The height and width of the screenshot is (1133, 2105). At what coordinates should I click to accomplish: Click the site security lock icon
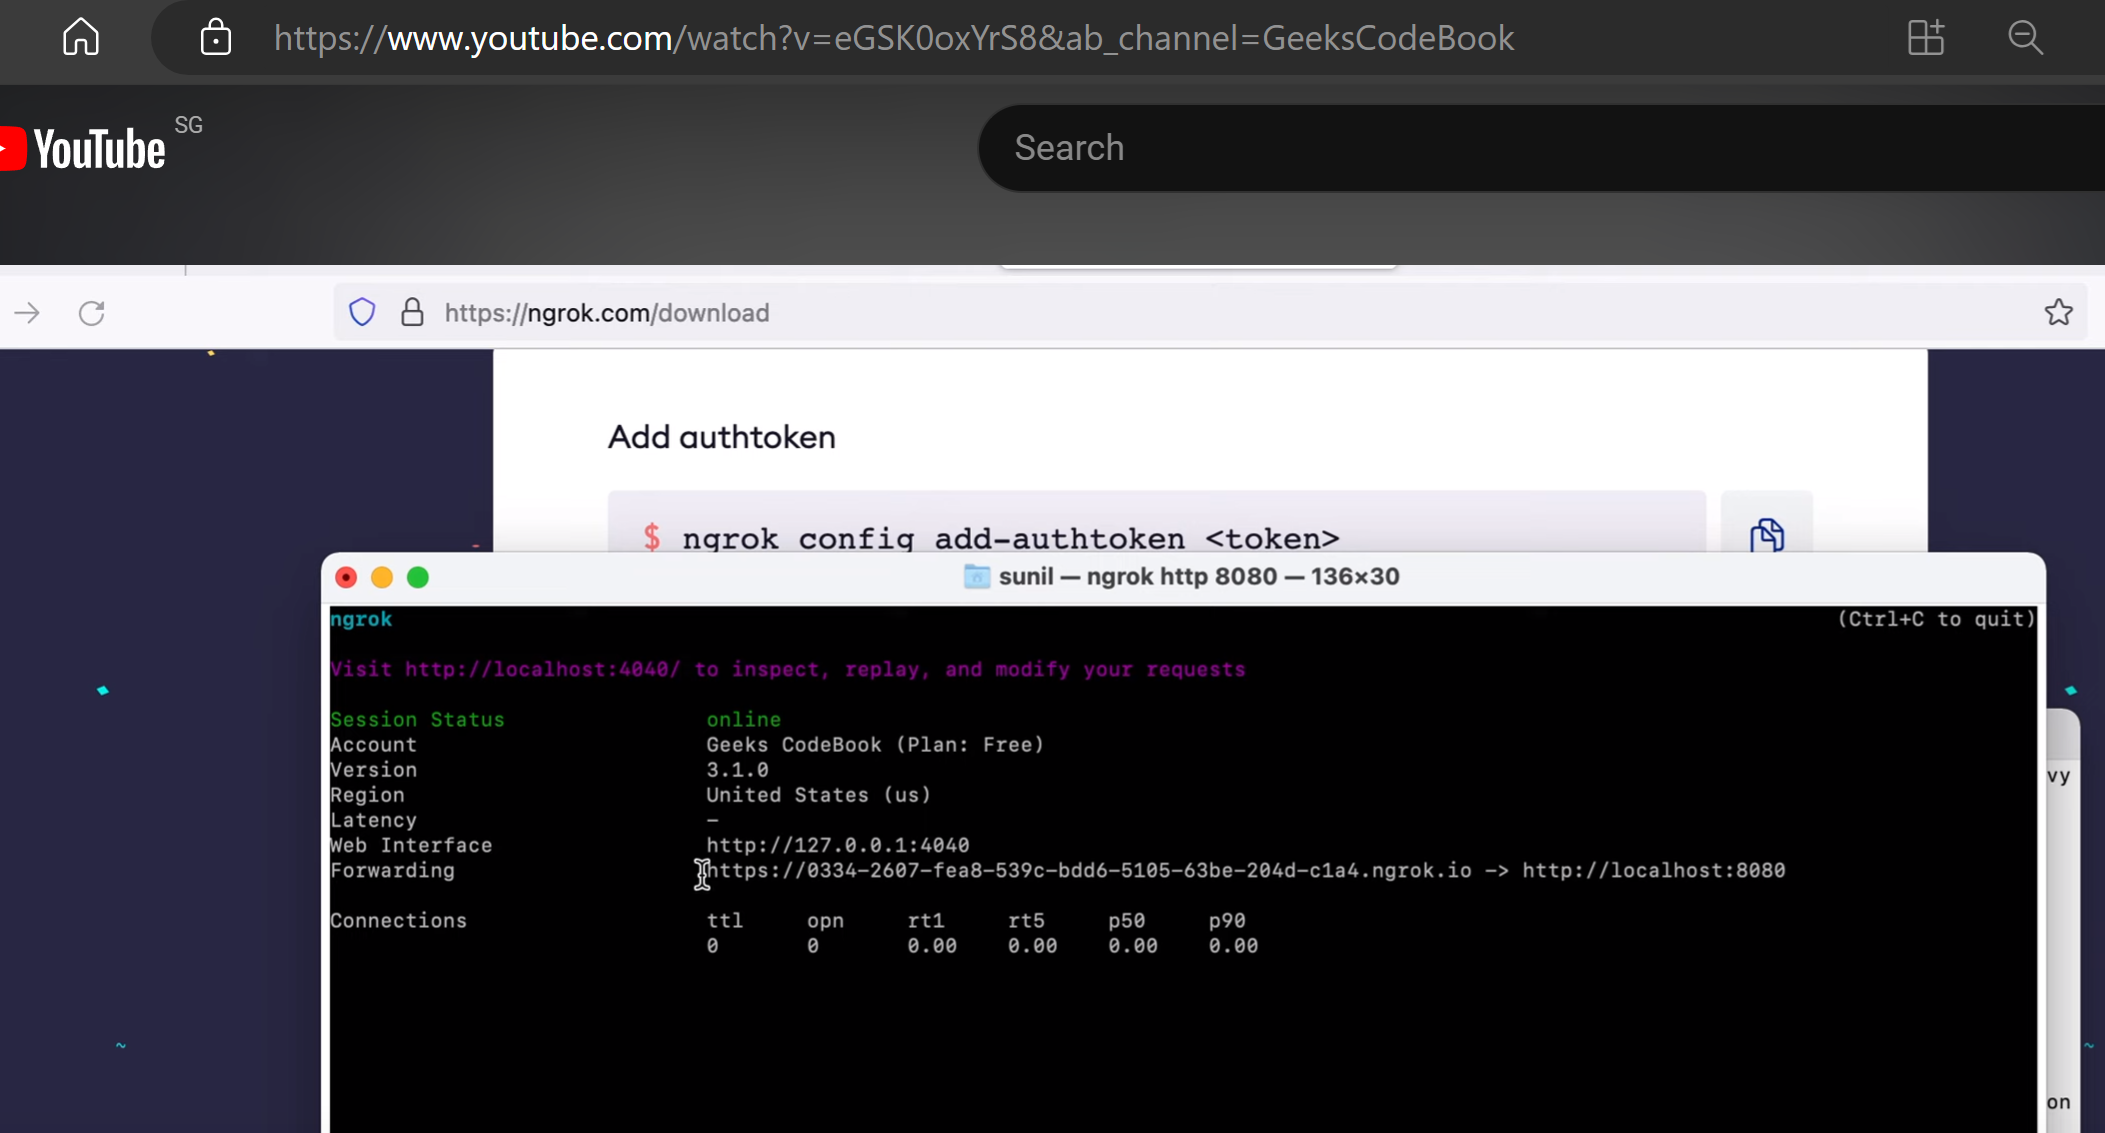[x=216, y=37]
